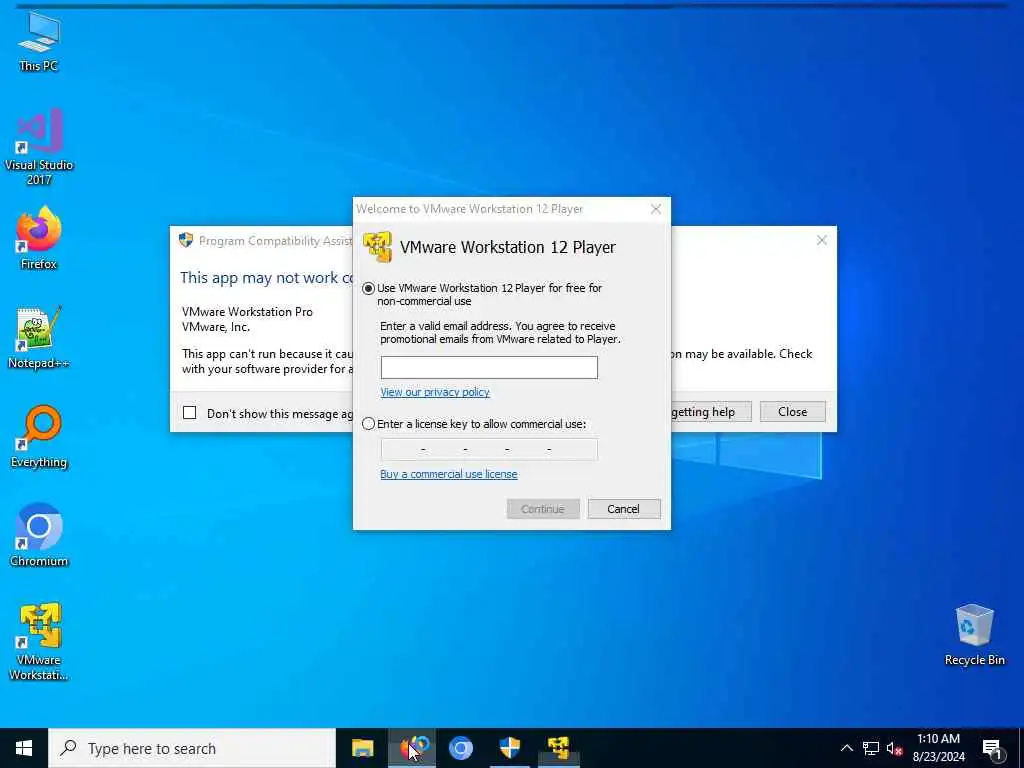Show hidden system tray icons
Image resolution: width=1024 pixels, height=768 pixels.
click(x=846, y=748)
